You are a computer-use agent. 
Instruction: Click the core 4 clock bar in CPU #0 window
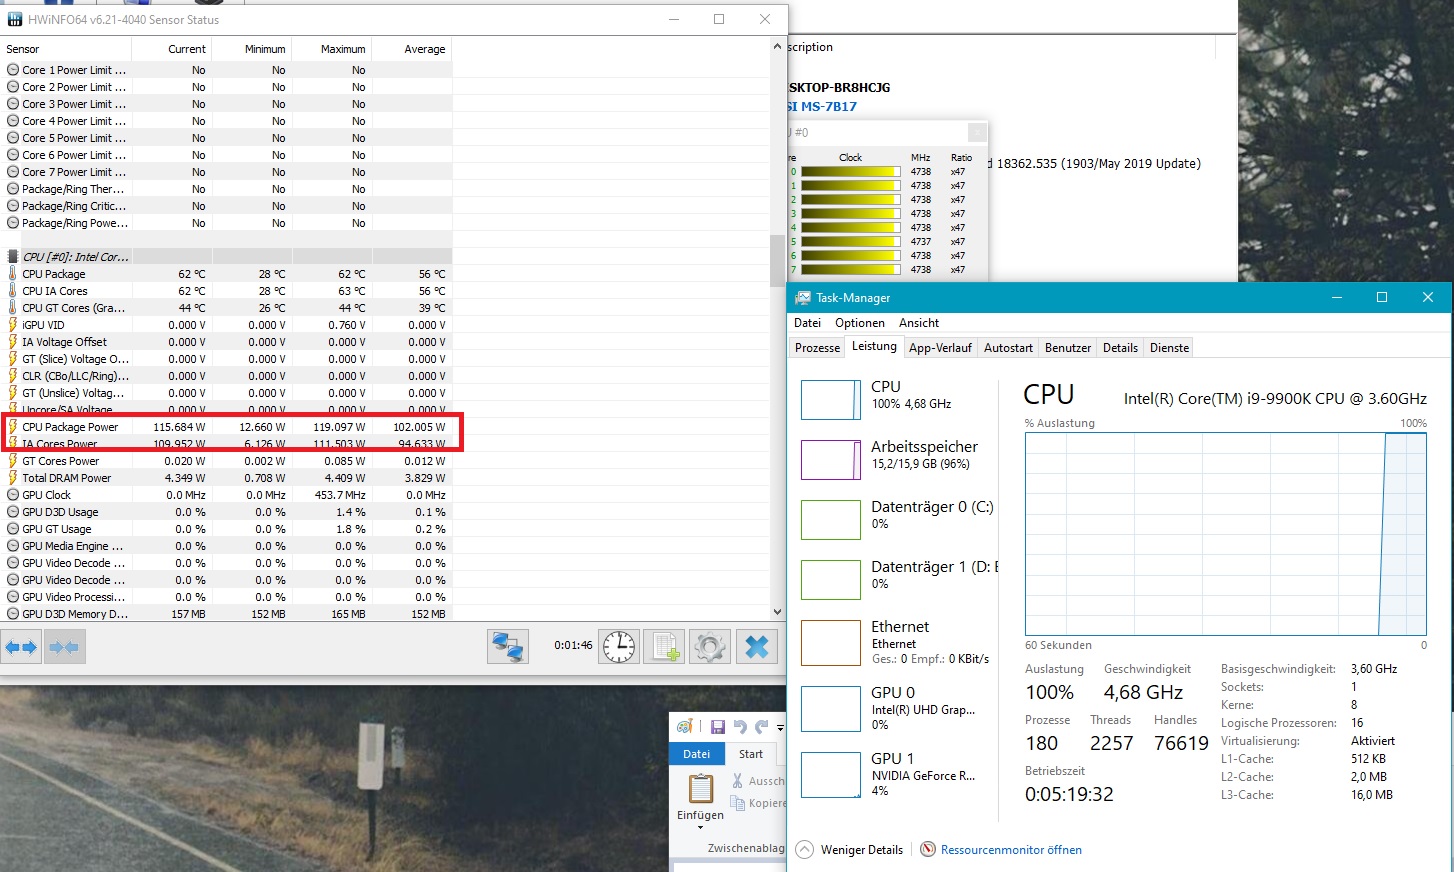(x=851, y=228)
